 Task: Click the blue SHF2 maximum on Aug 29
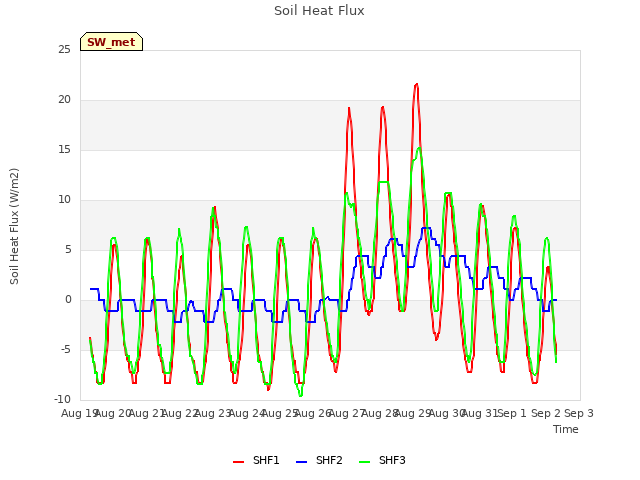tap(426, 228)
